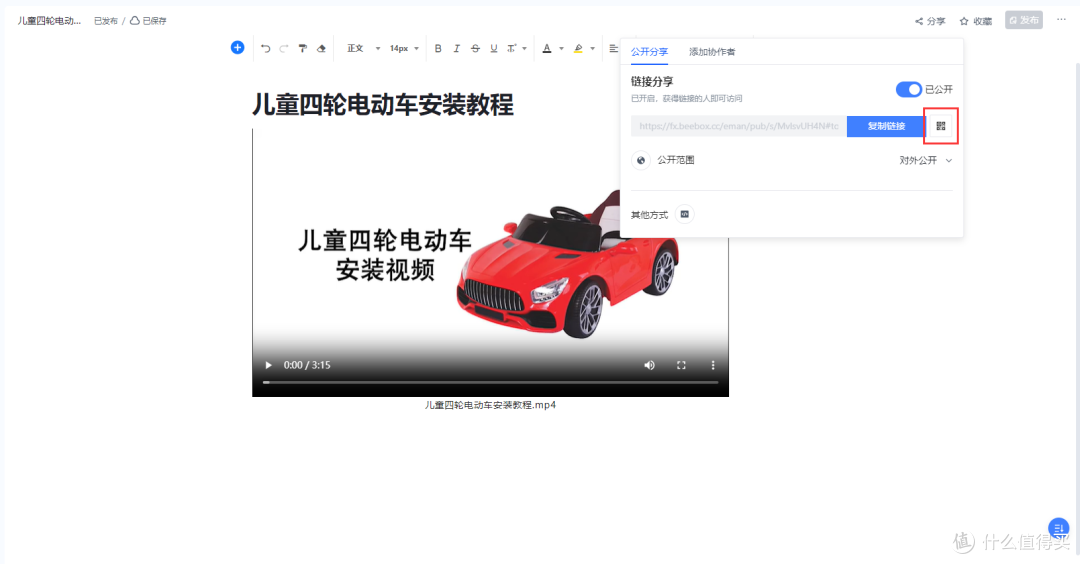Clear formatting with the eraser icon
The image size is (1080, 564).
click(321, 48)
